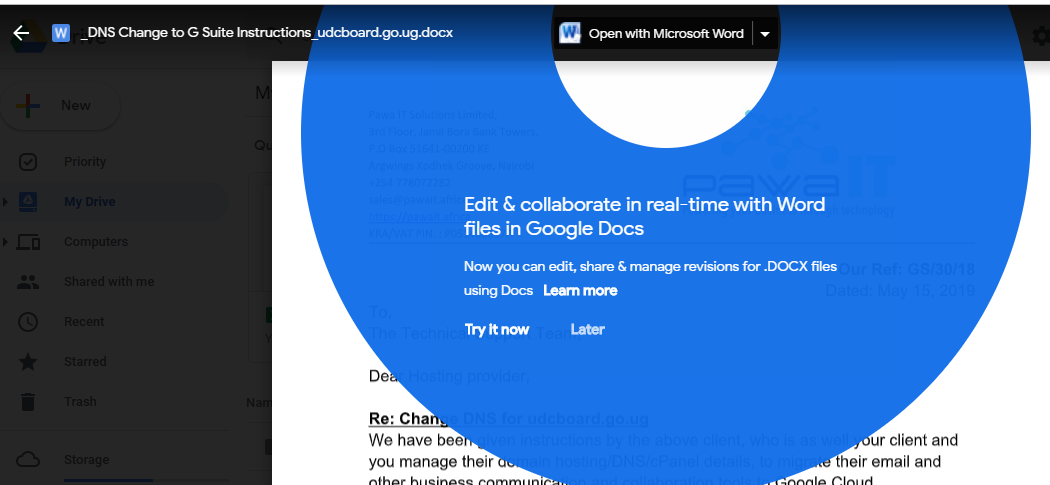Click Try it now in the promo

(497, 330)
